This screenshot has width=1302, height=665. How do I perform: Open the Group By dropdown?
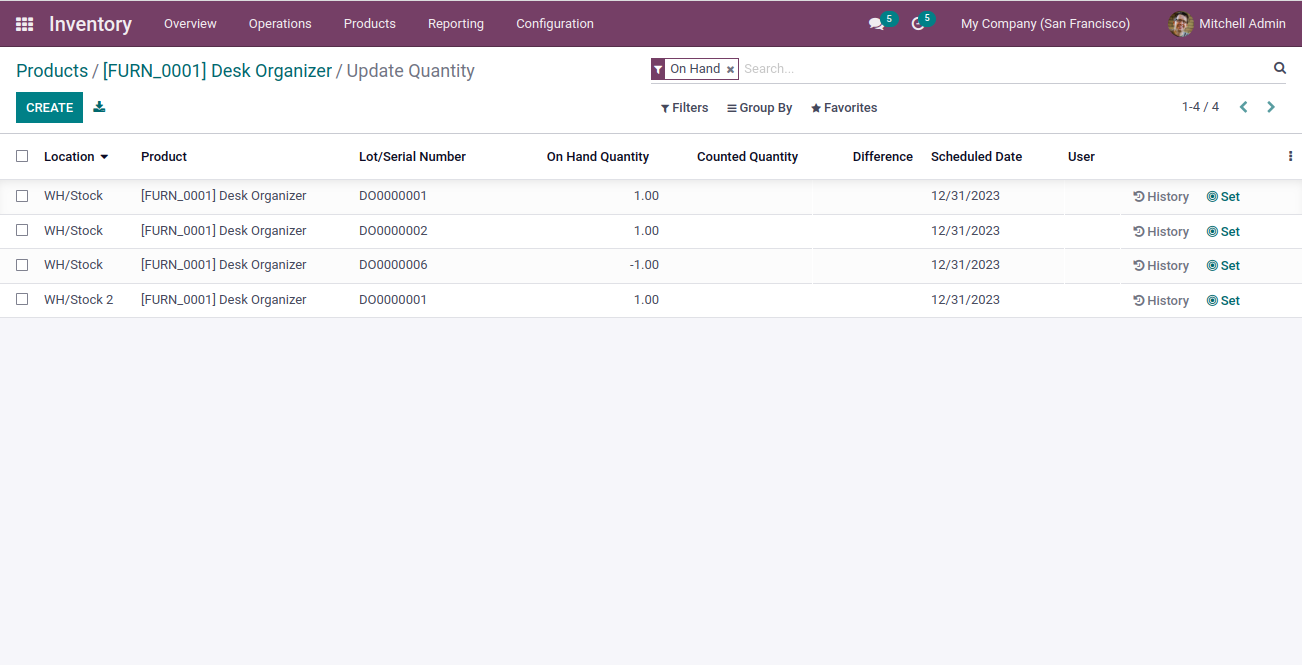click(x=759, y=108)
